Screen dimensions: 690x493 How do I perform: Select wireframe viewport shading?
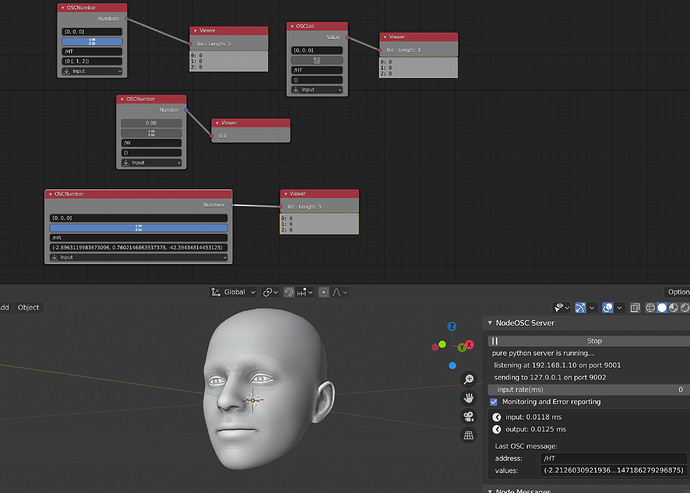click(650, 308)
